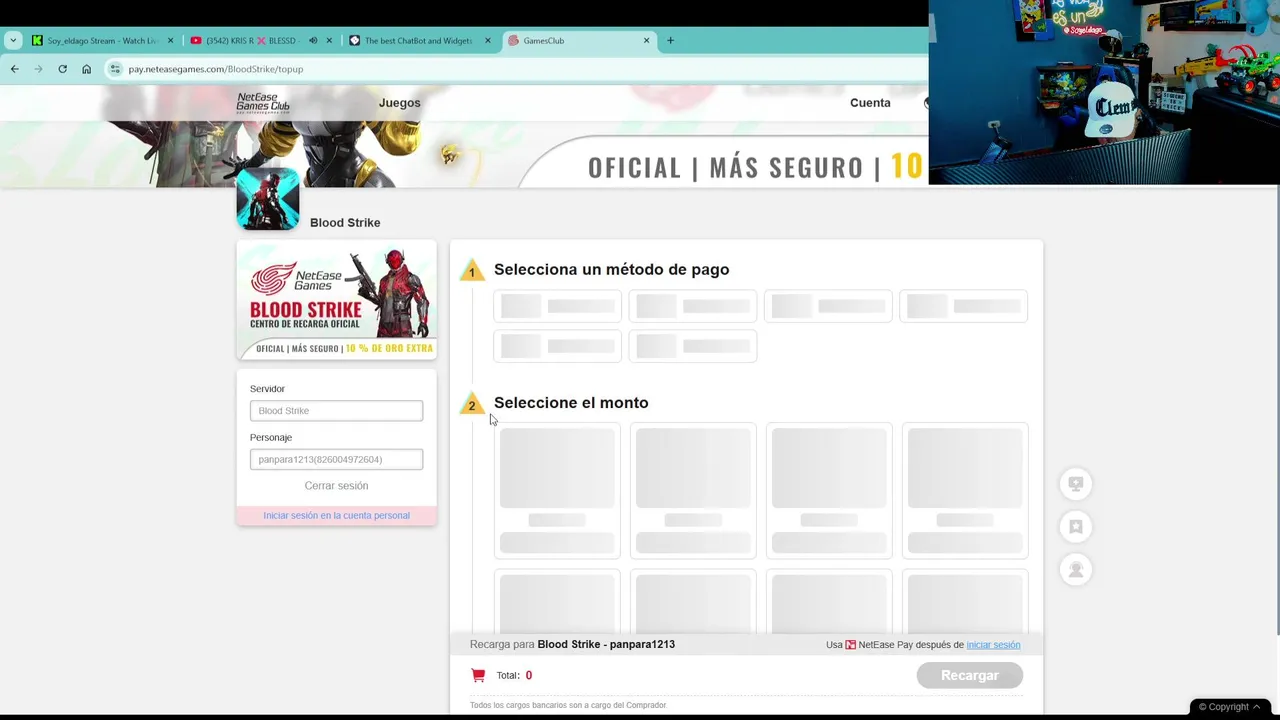Click the NetEase Pay logo icon
1280x720 pixels.
click(851, 645)
